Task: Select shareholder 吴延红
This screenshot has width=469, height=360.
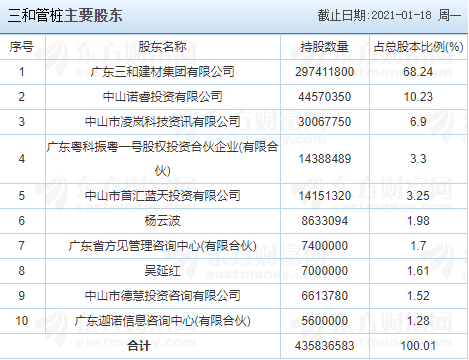Action: point(163,271)
